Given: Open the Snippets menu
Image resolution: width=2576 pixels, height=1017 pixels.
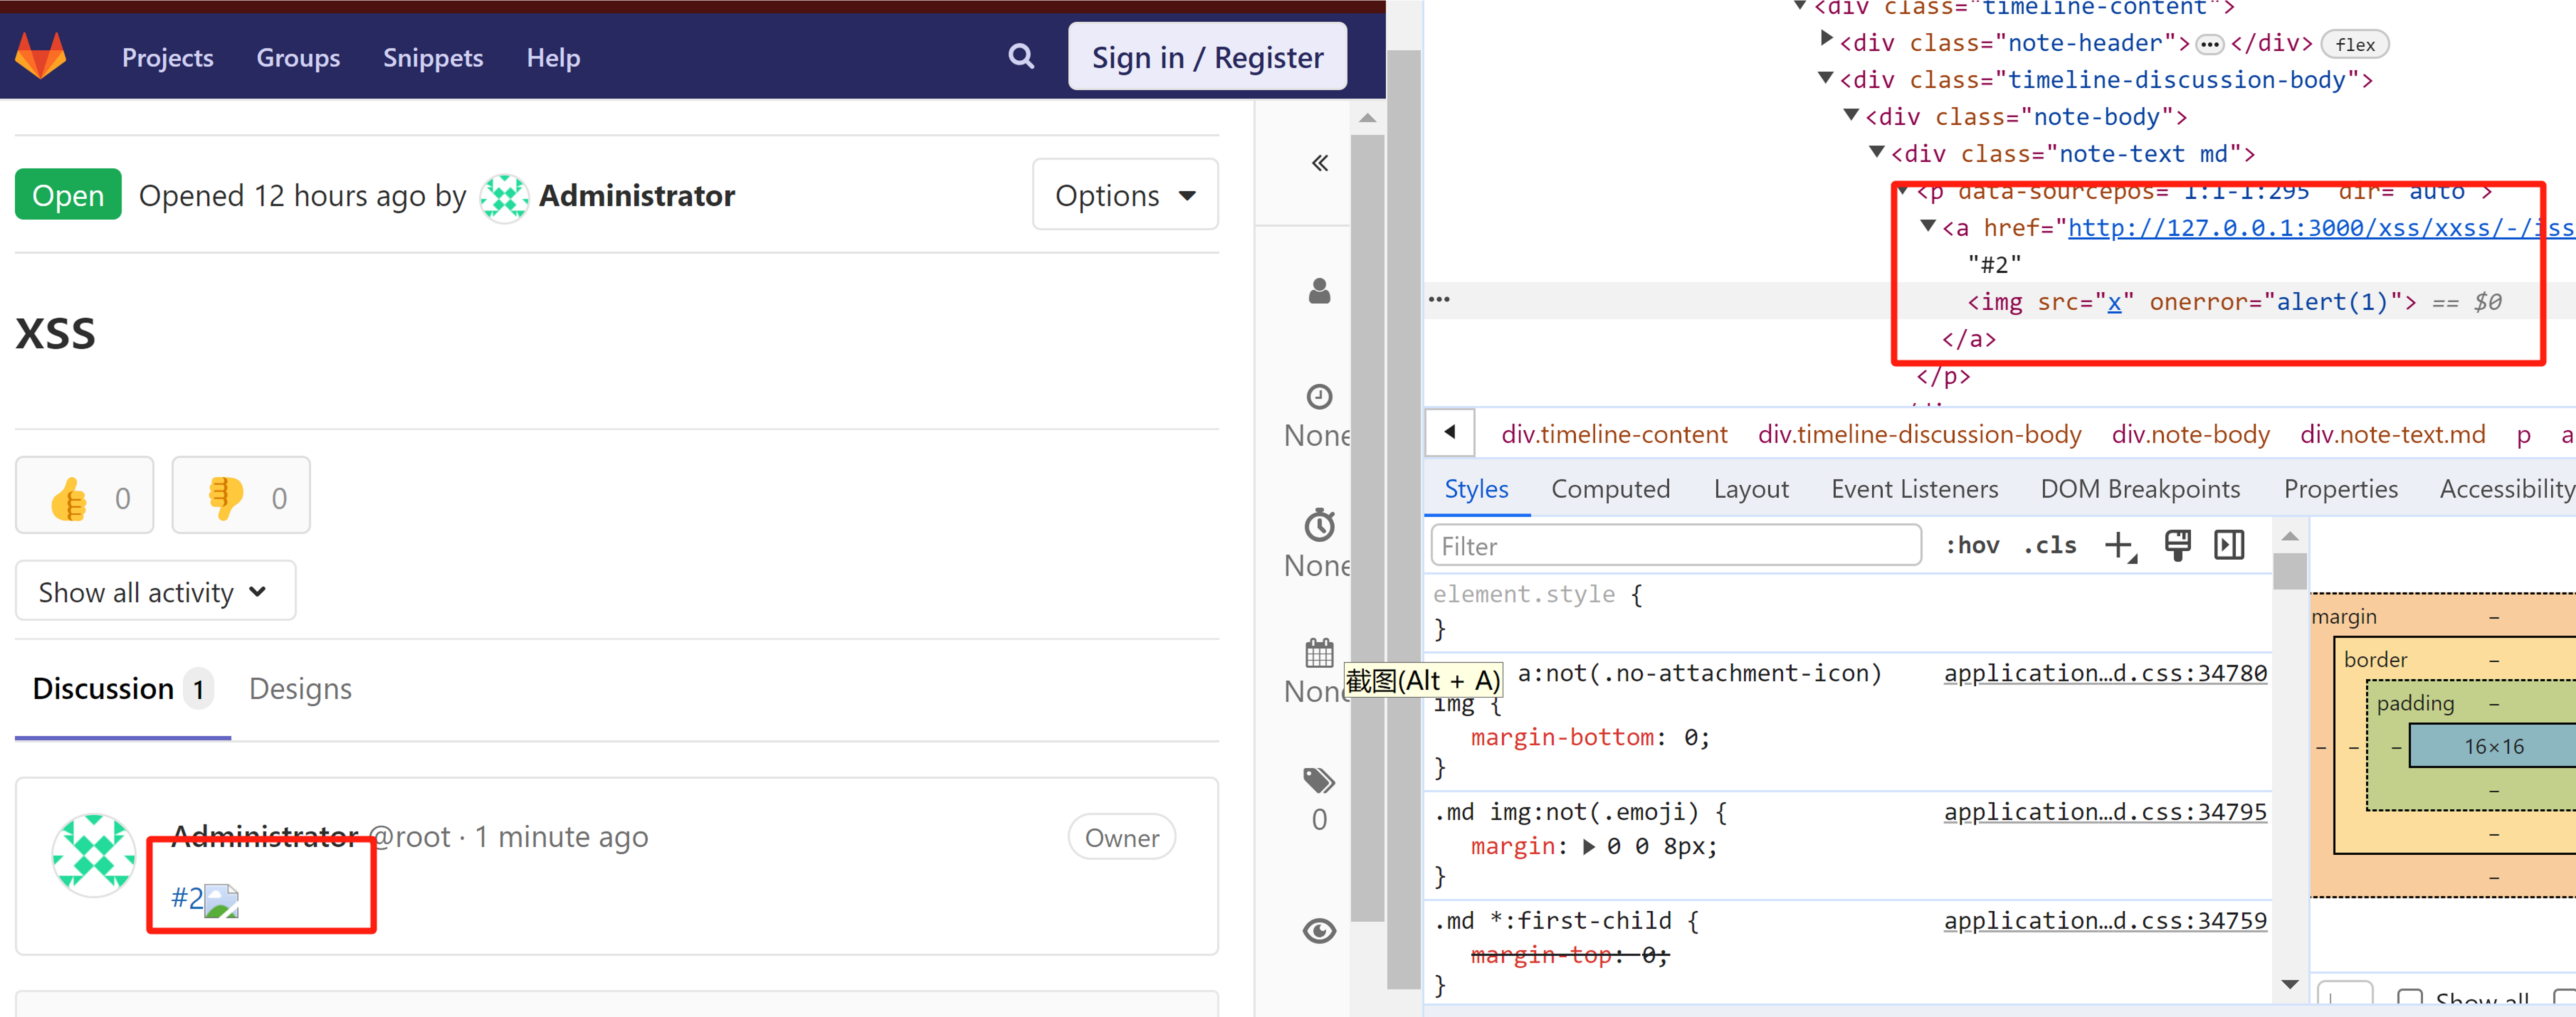Looking at the screenshot, I should pyautogui.click(x=433, y=57).
